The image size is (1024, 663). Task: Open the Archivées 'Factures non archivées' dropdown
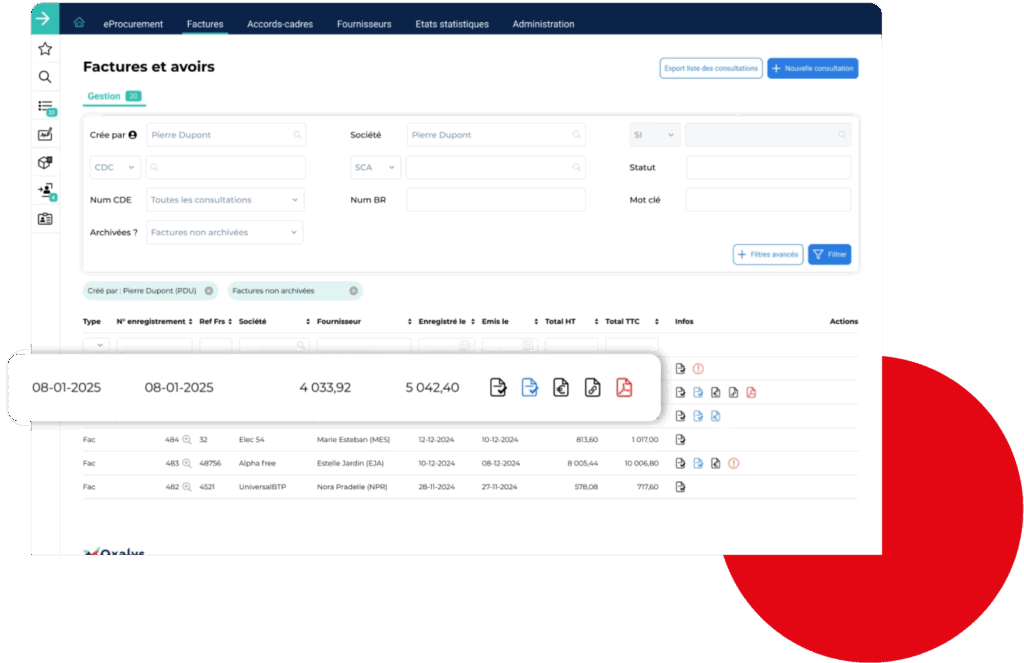pyautogui.click(x=224, y=232)
